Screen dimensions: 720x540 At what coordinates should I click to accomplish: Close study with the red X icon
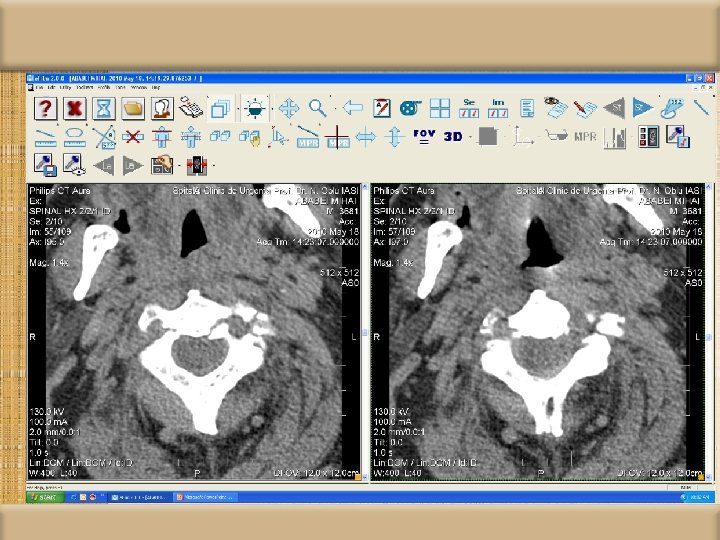(x=75, y=108)
